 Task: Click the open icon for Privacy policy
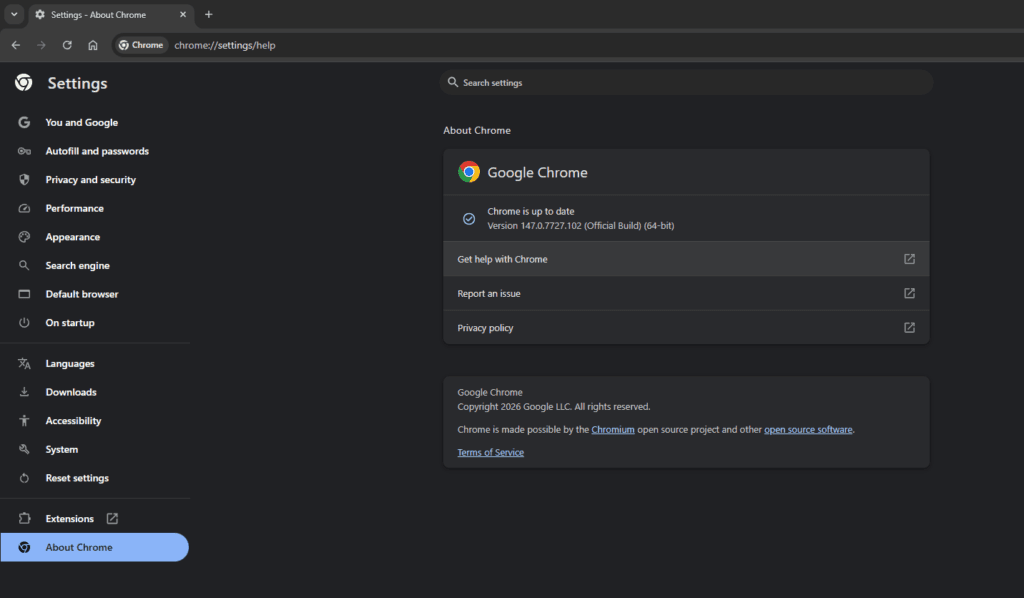pyautogui.click(x=909, y=328)
